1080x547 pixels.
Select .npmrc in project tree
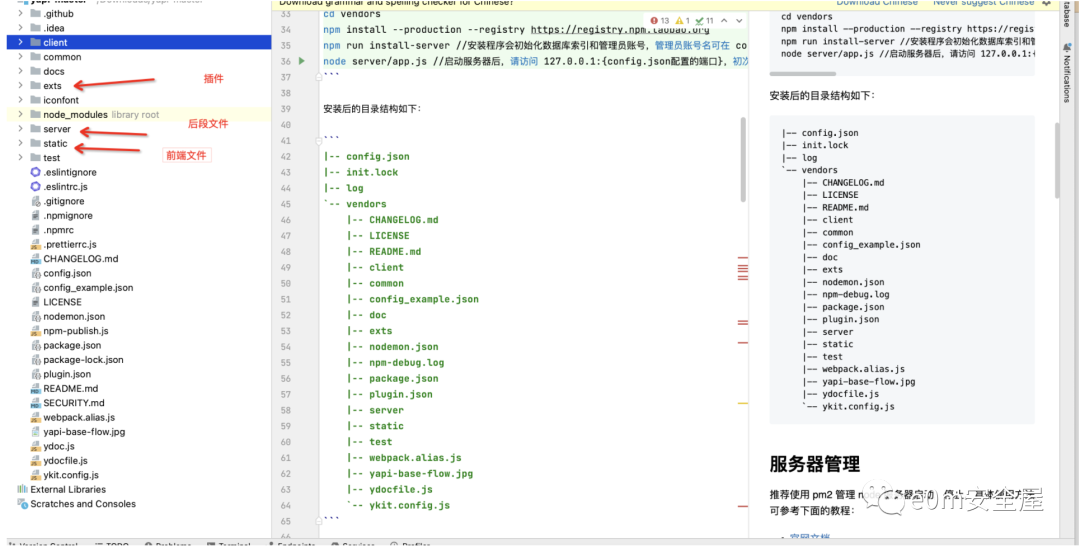[58, 230]
